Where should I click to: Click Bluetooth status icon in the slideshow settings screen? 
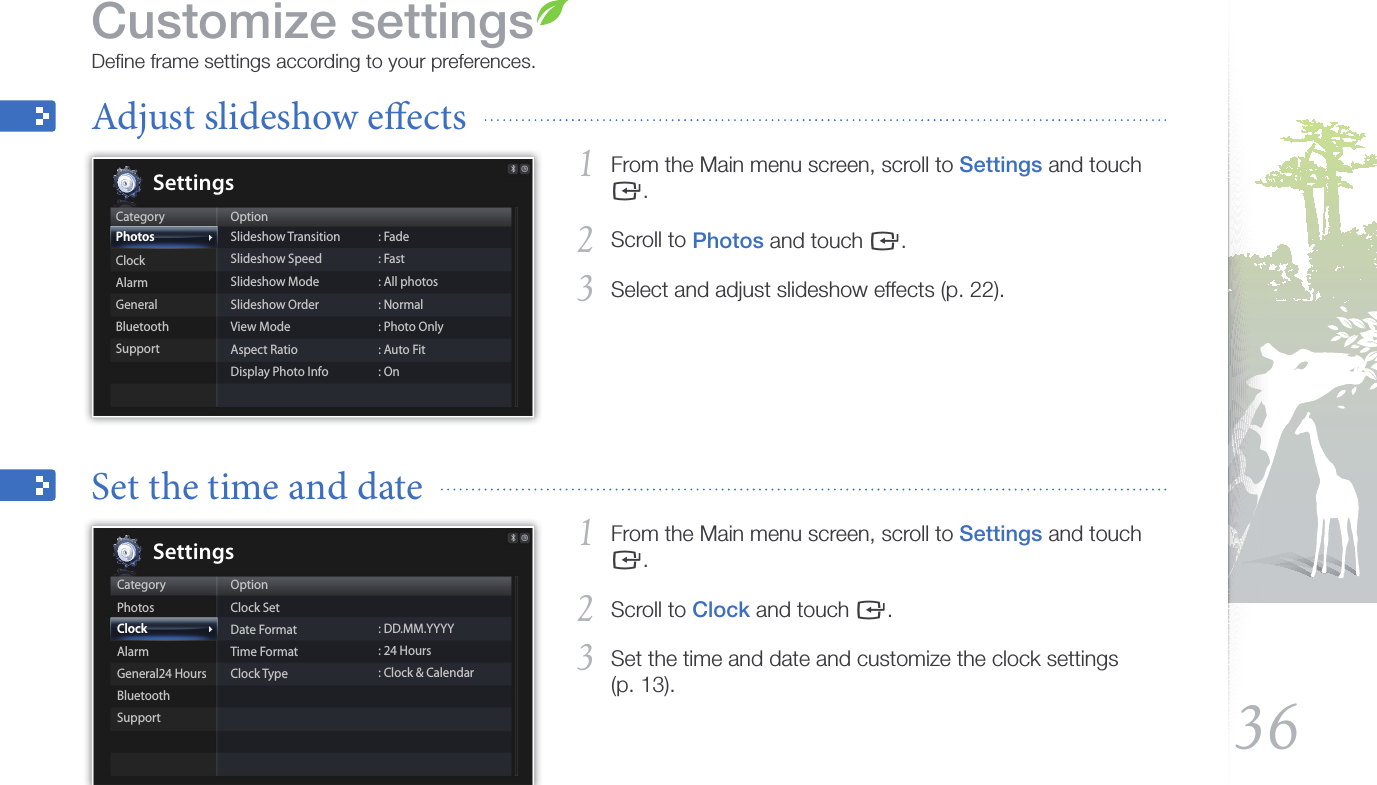513,169
